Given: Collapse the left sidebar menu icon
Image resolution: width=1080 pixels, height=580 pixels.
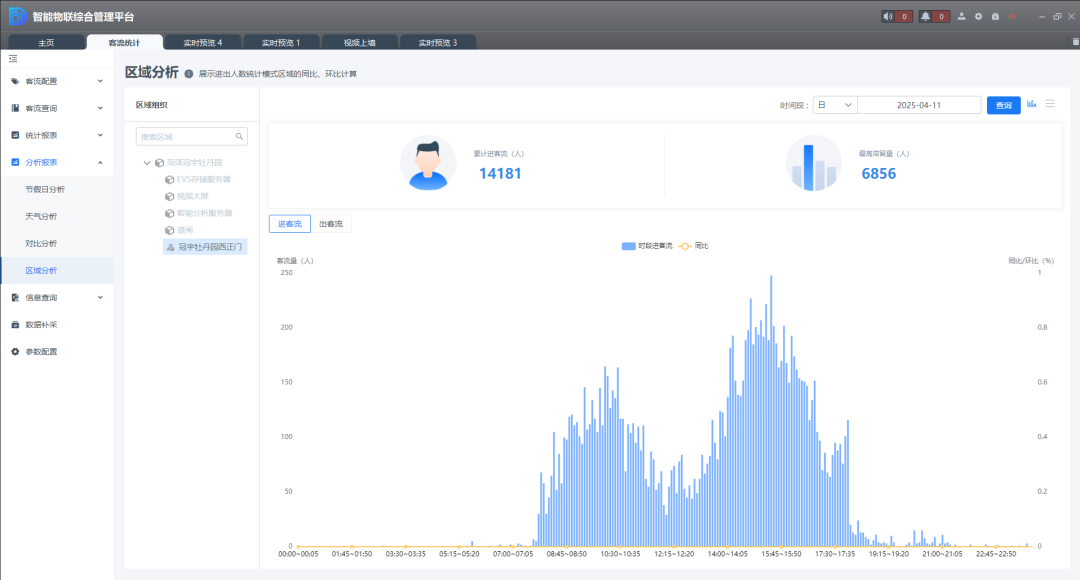Looking at the screenshot, I should point(13,59).
